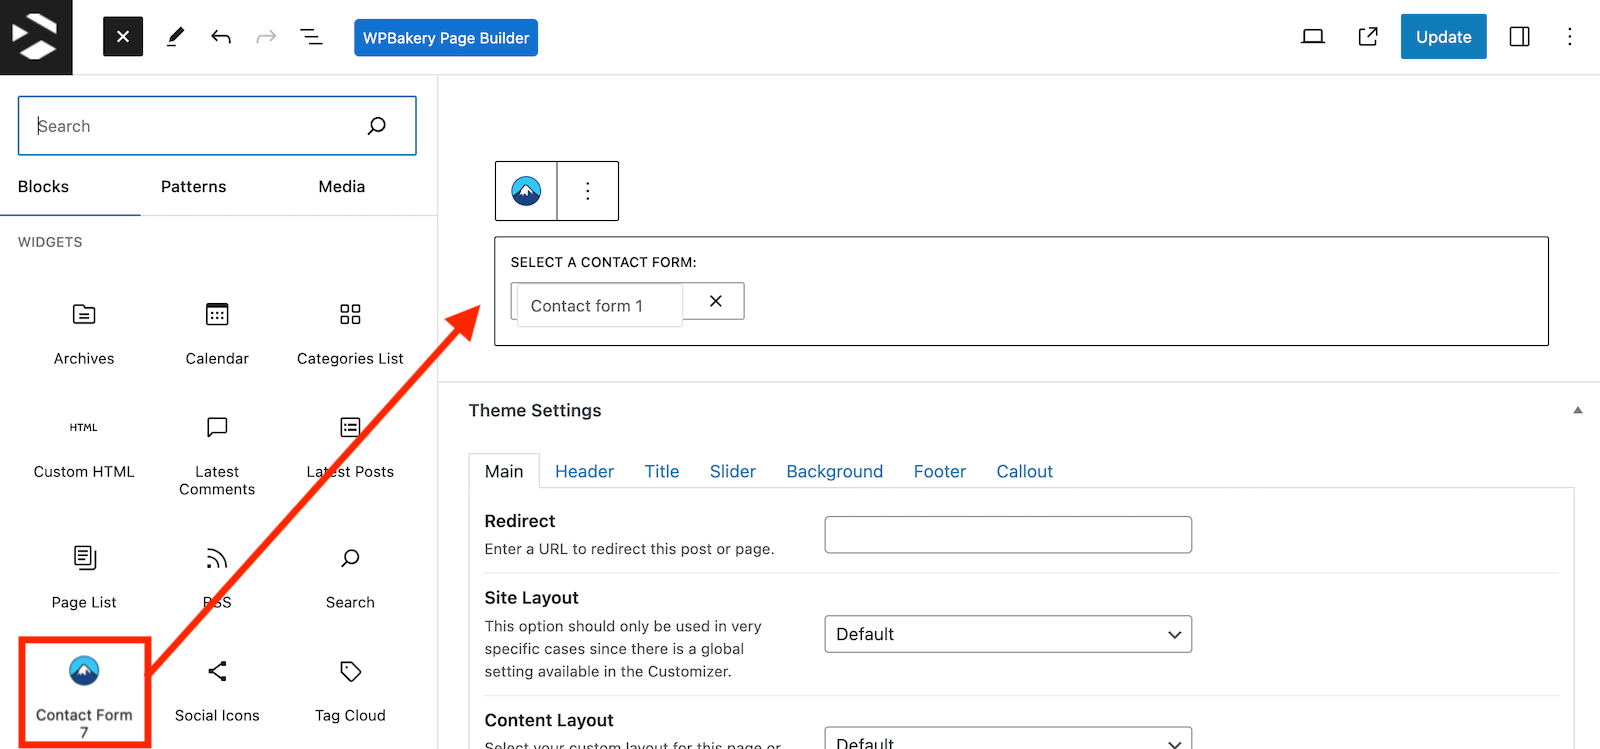The height and width of the screenshot is (749, 1600).
Task: Click the SELECT A CONTACT FORM label
Action: click(604, 262)
